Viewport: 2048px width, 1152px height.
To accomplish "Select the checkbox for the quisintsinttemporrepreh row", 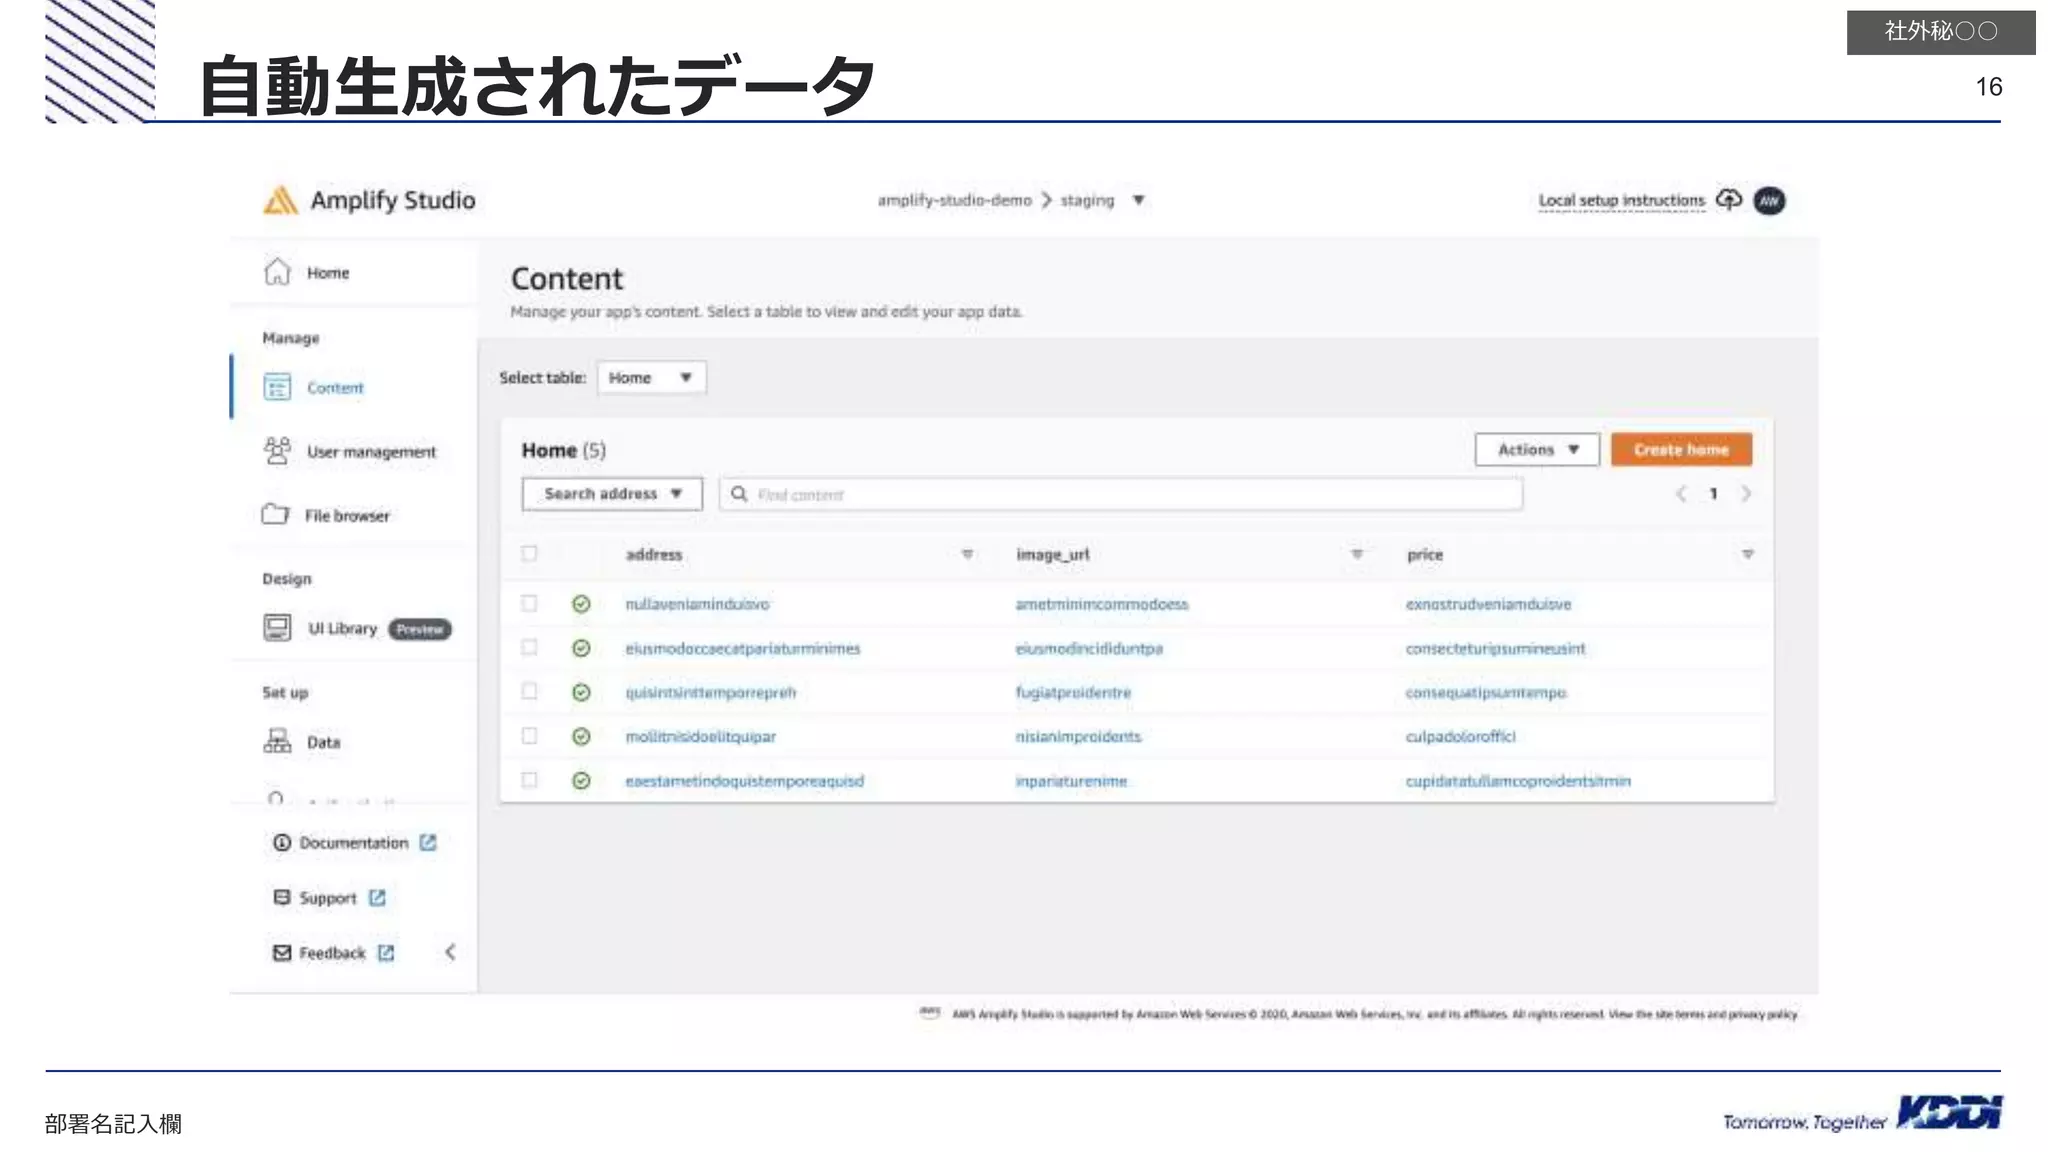I will pos(529,691).
